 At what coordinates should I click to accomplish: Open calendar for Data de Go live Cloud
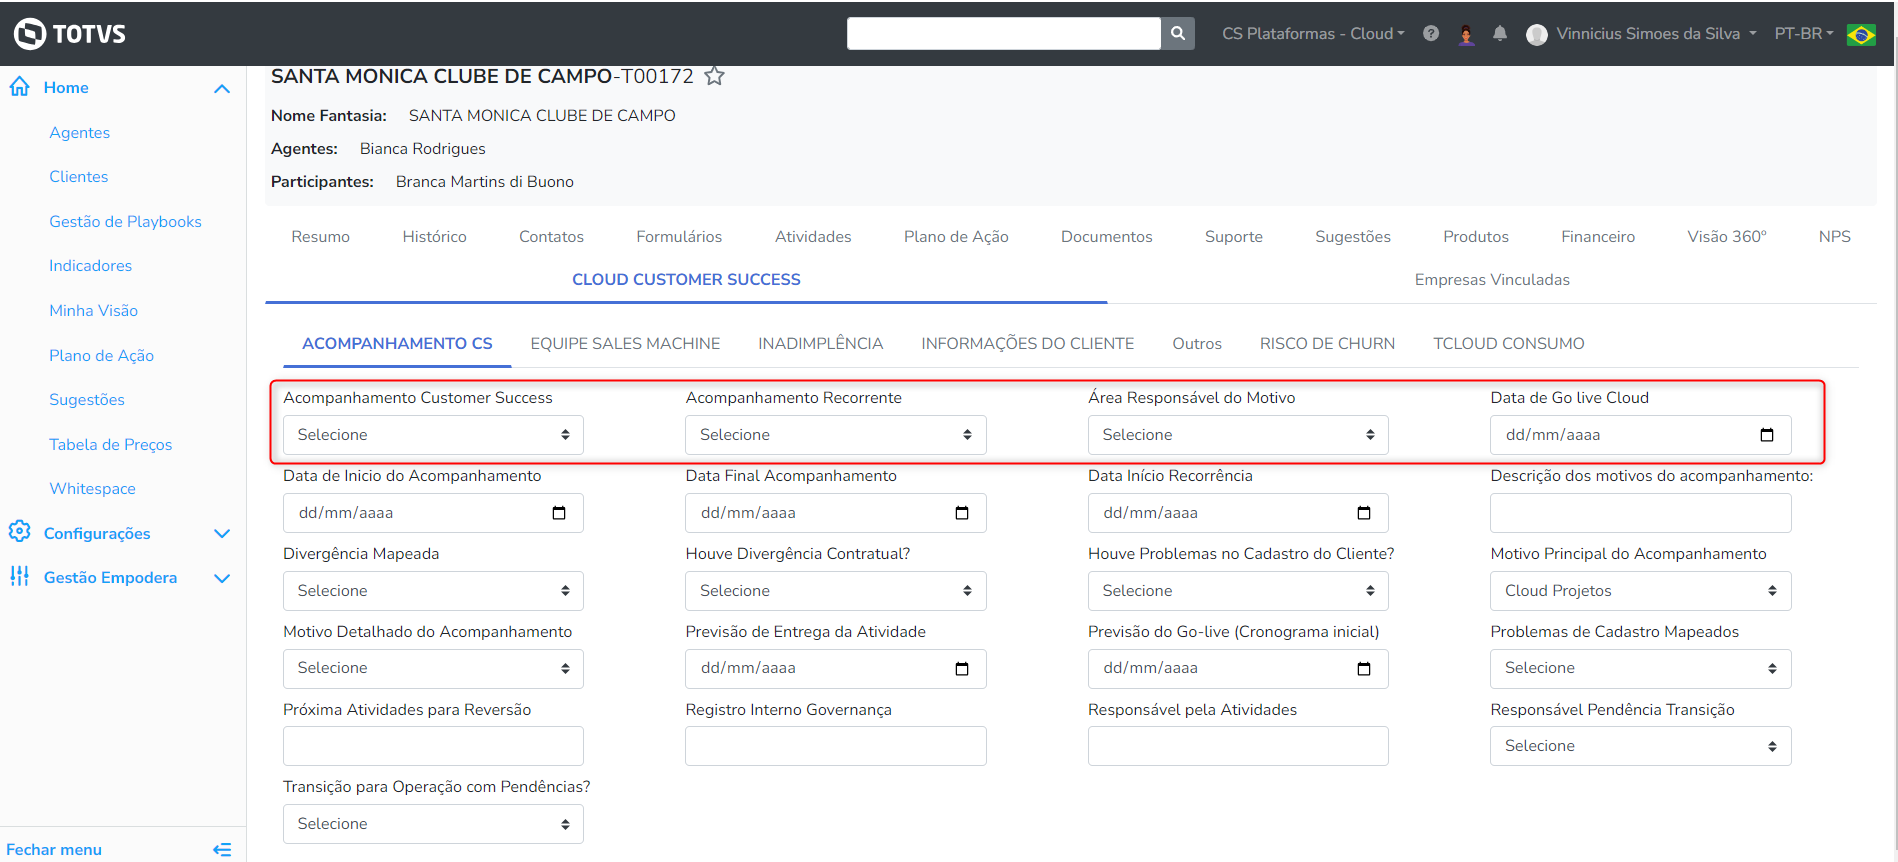tap(1766, 435)
